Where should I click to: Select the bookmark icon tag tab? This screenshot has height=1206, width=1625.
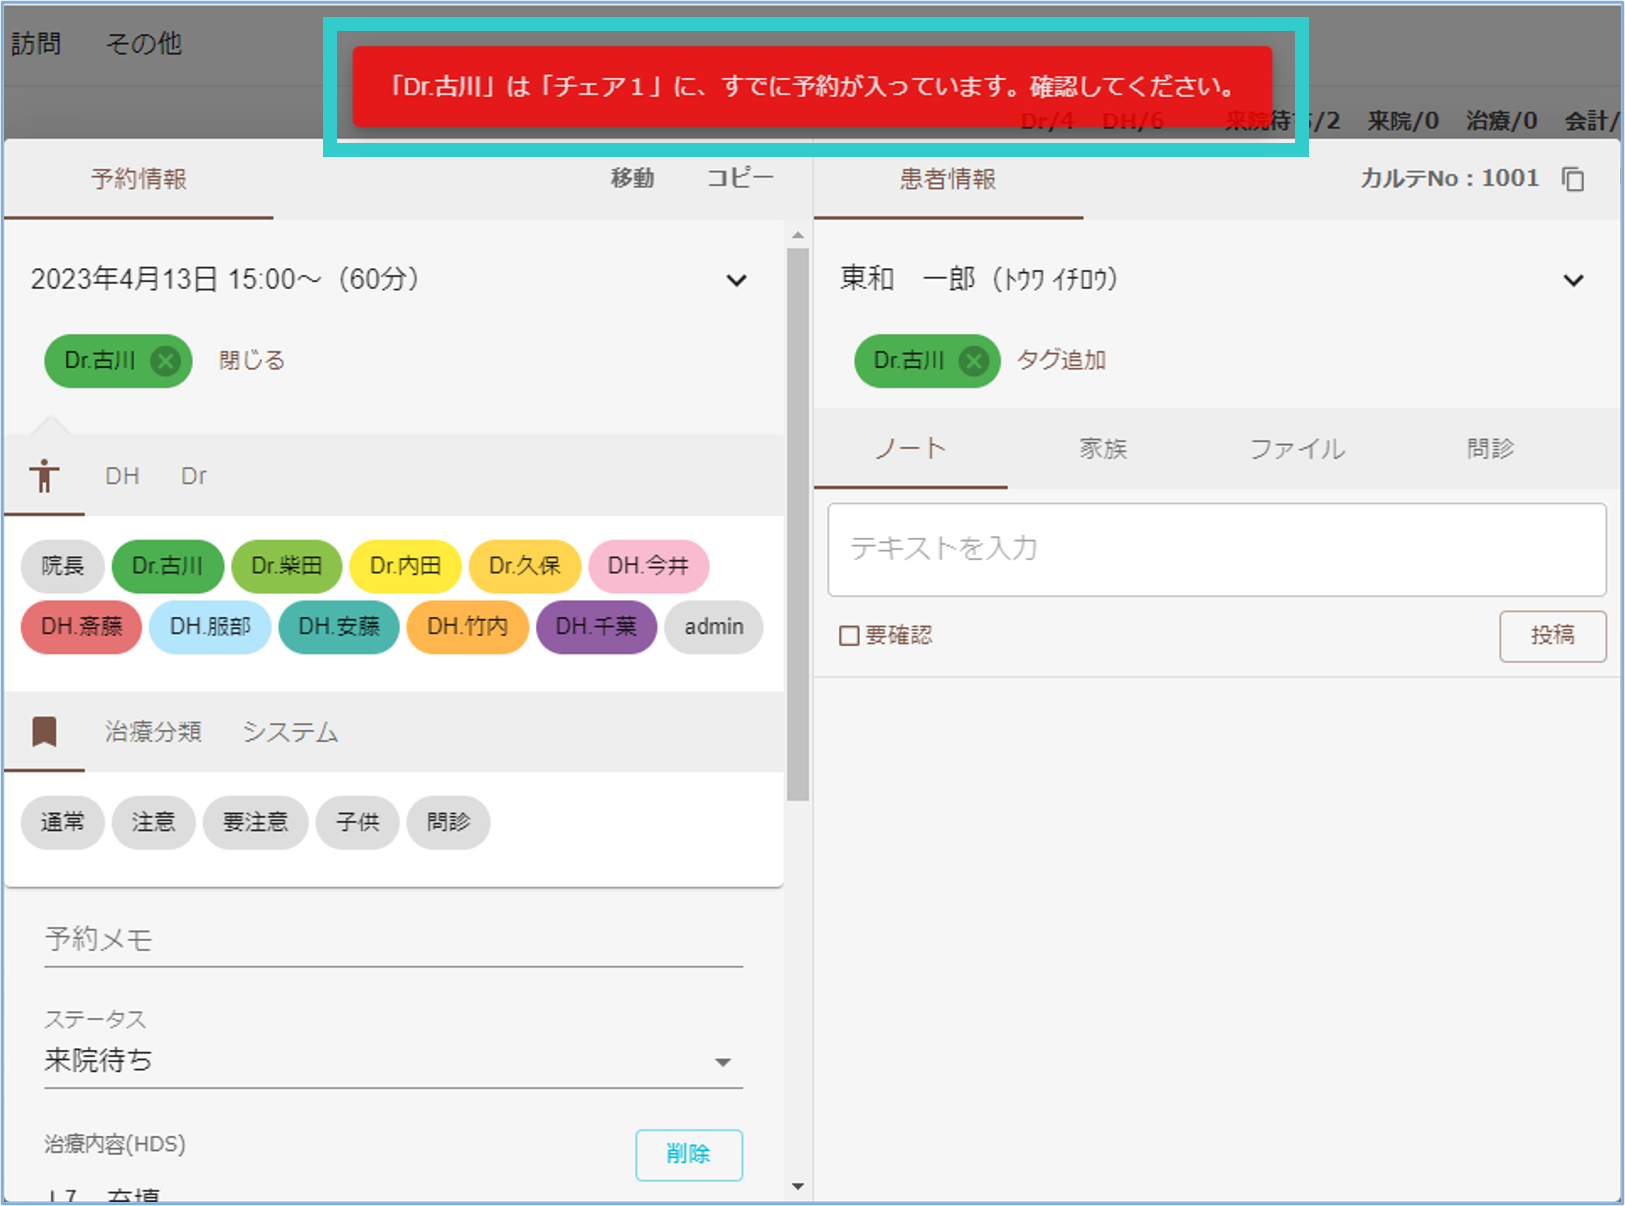pos(44,732)
